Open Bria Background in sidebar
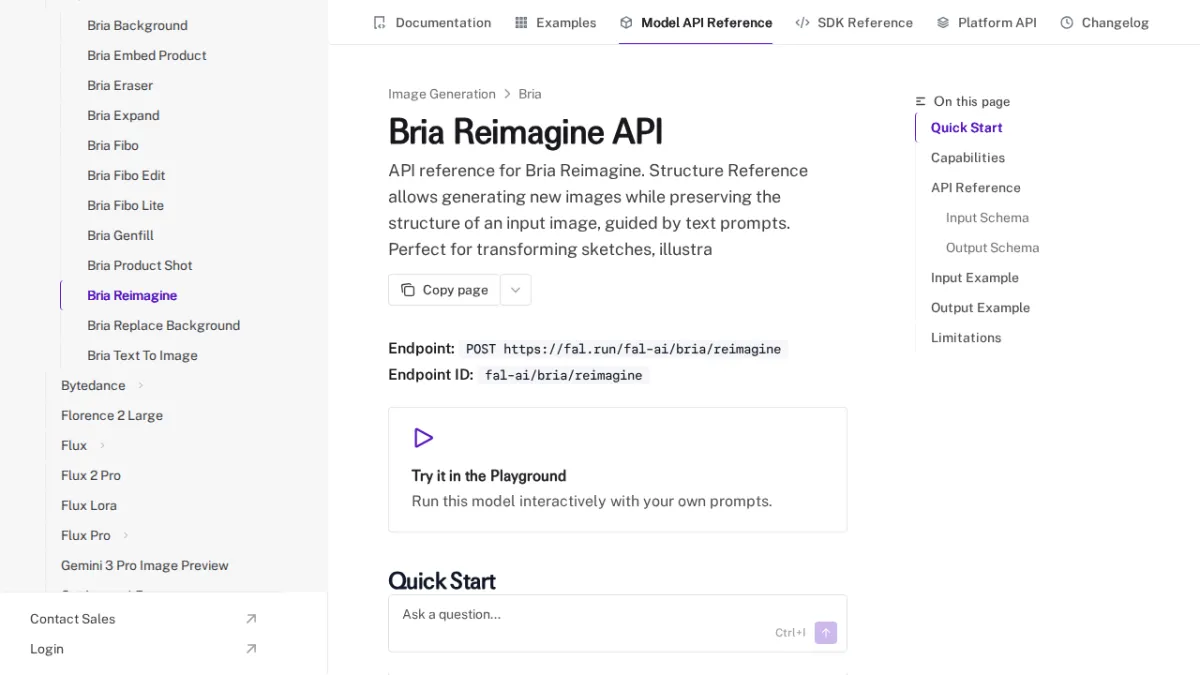 pos(137,25)
